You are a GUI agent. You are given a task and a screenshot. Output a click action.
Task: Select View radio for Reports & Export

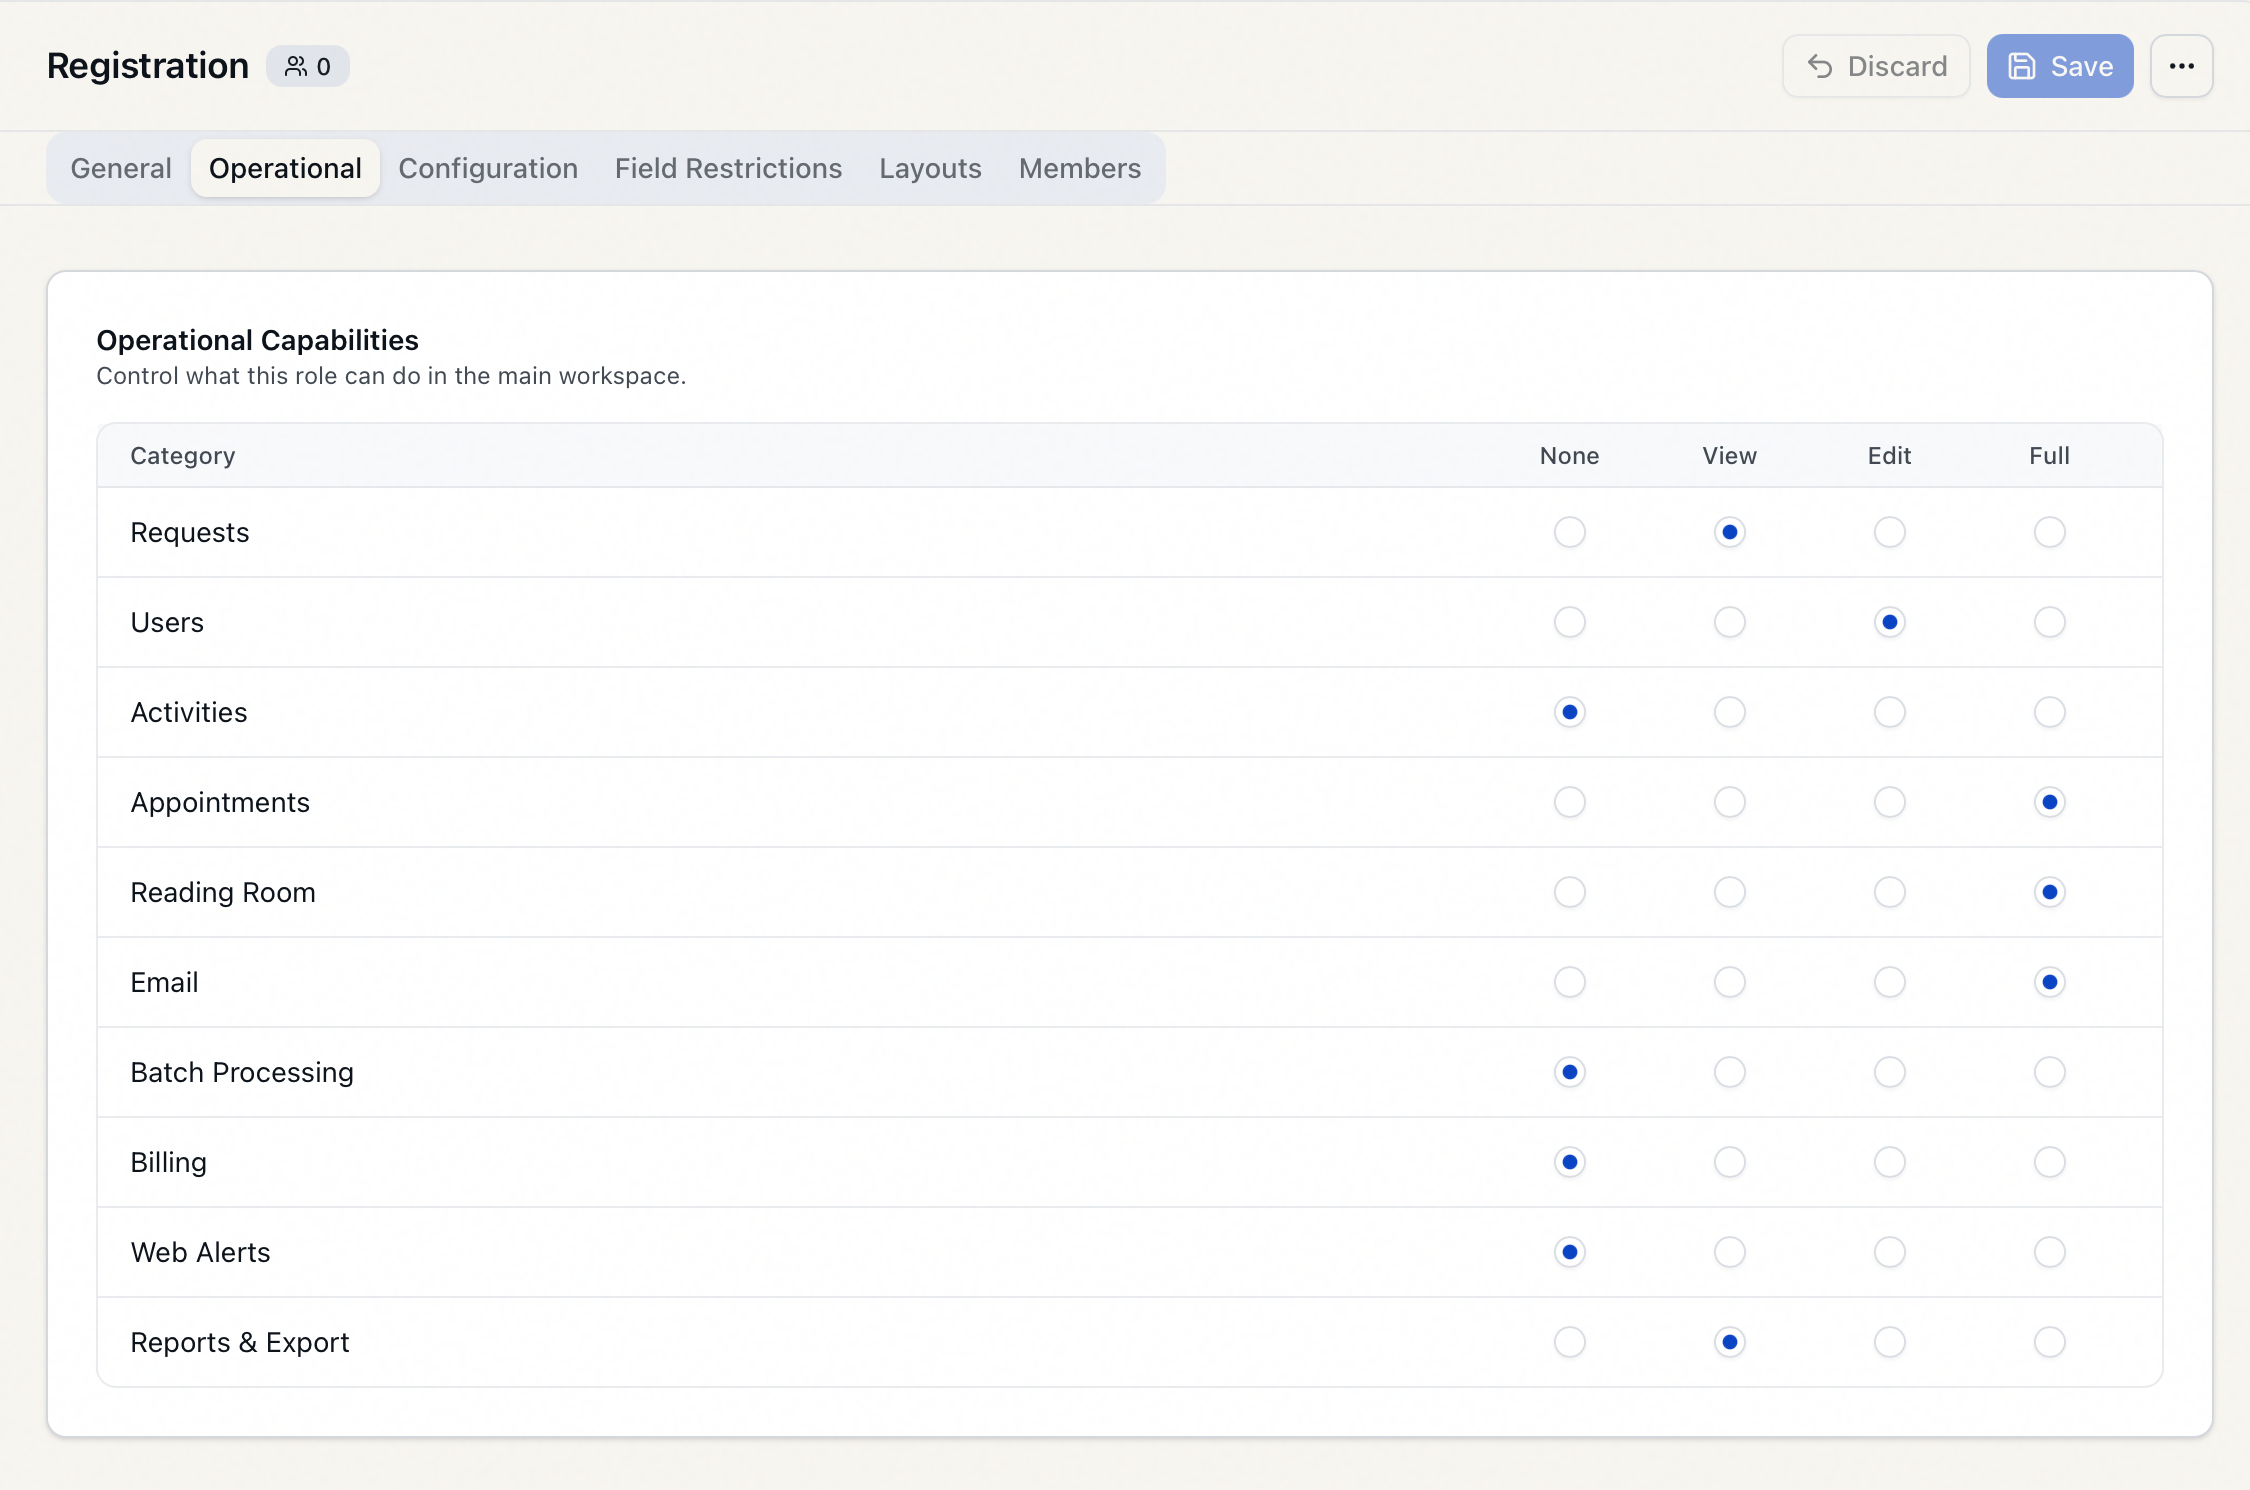pos(1730,1342)
